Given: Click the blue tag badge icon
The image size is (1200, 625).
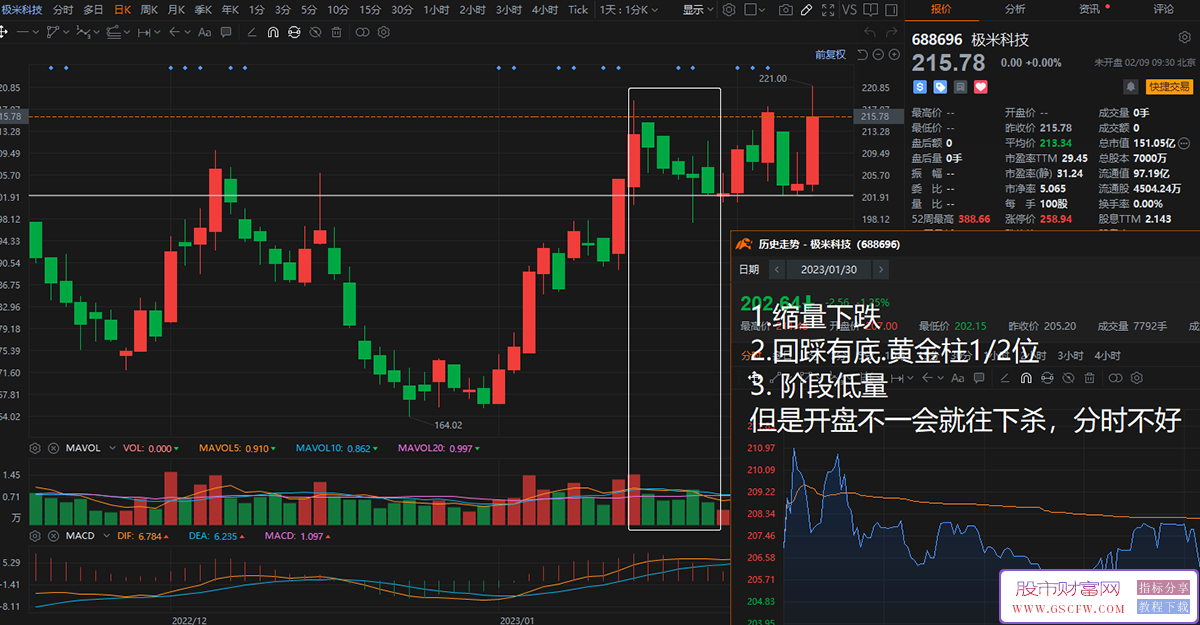Looking at the screenshot, I should (x=940, y=87).
